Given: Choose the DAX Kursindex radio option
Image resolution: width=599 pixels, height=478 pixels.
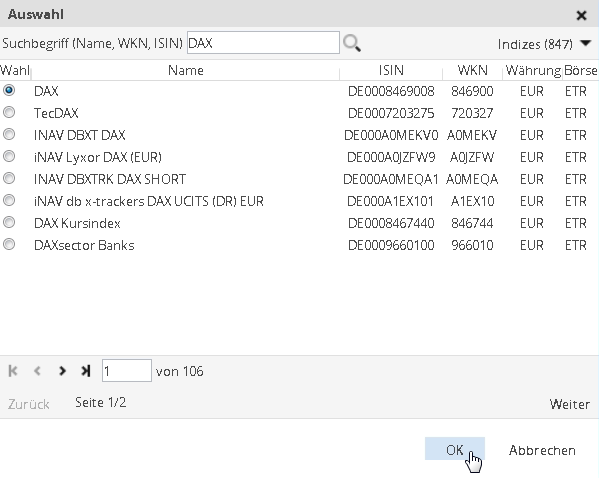Looking at the screenshot, I should point(9,222).
